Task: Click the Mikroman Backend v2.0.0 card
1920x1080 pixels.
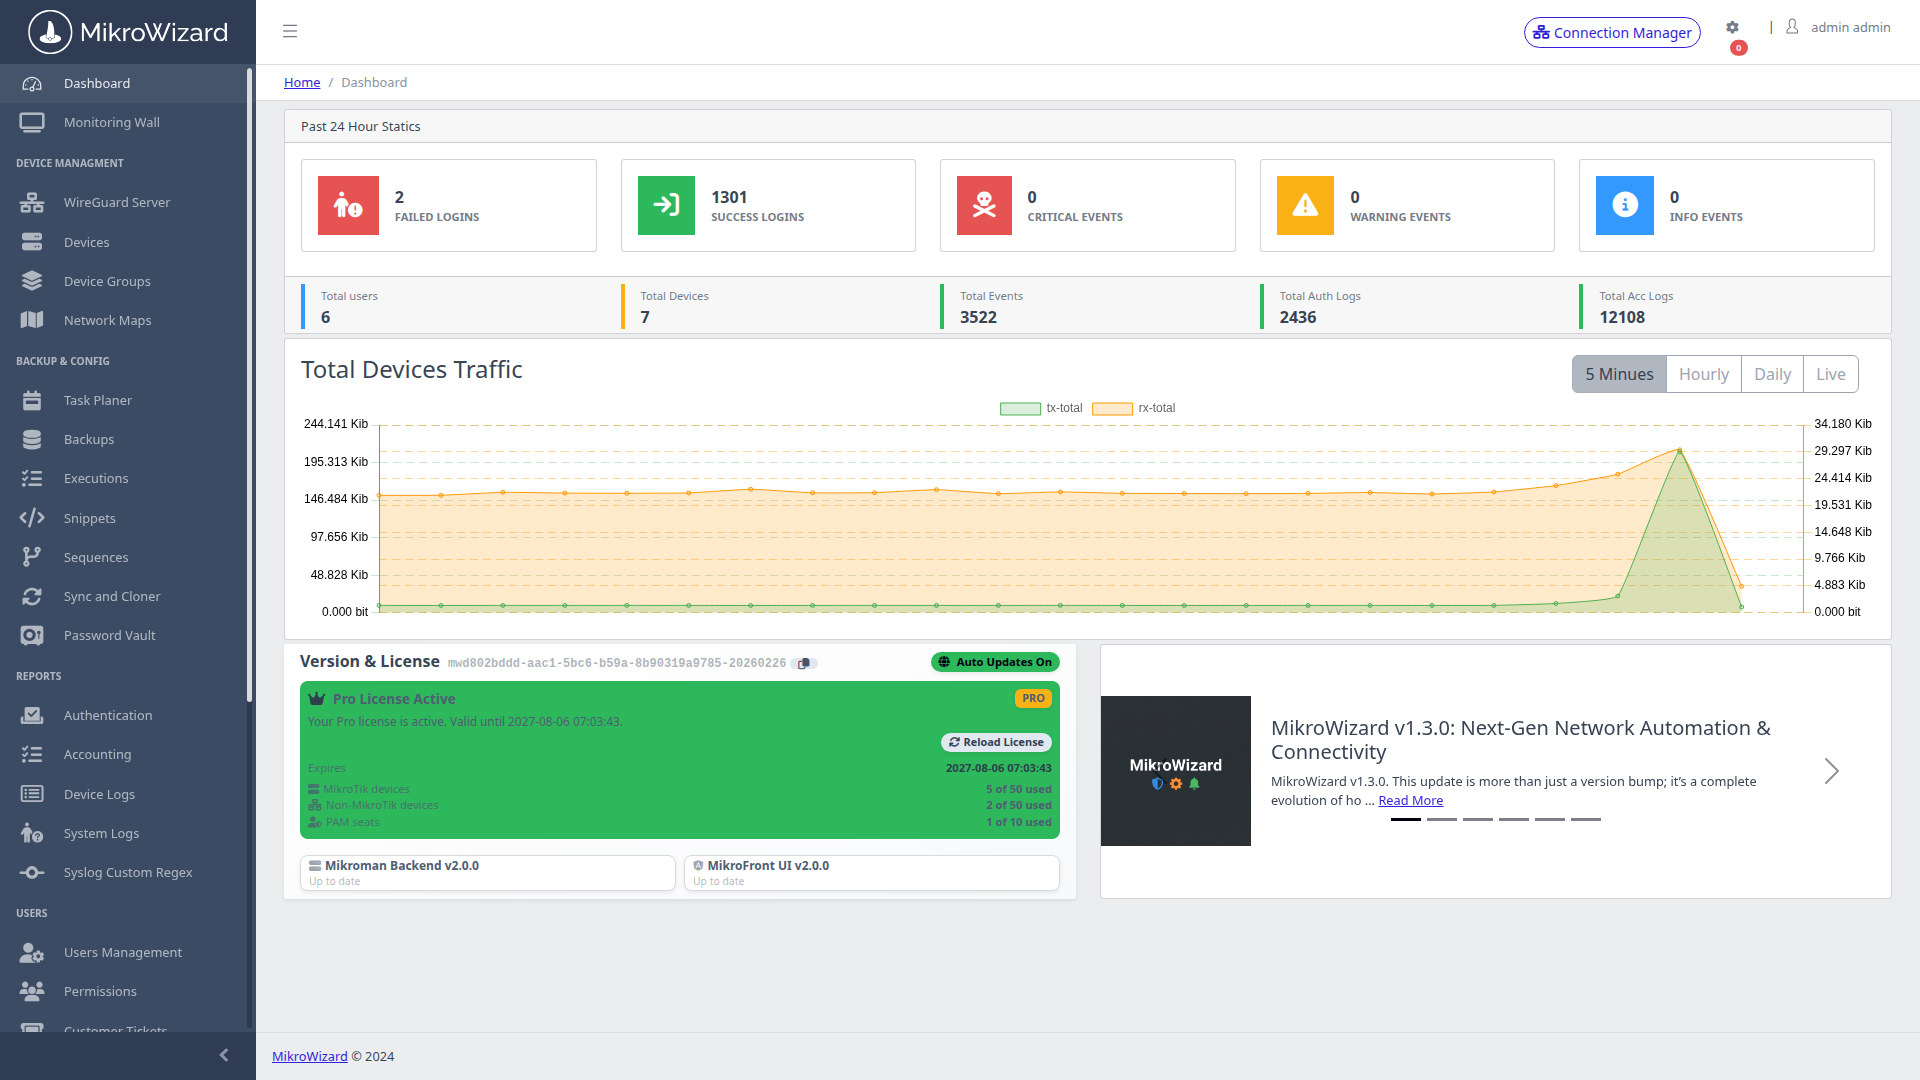Action: tap(488, 873)
